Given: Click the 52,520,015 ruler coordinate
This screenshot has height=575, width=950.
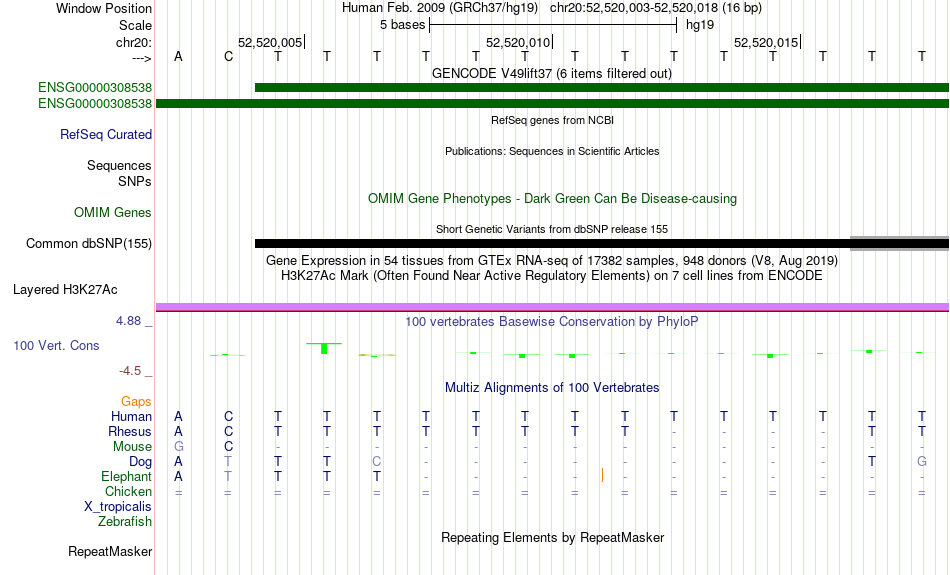Looking at the screenshot, I should click(x=766, y=42).
